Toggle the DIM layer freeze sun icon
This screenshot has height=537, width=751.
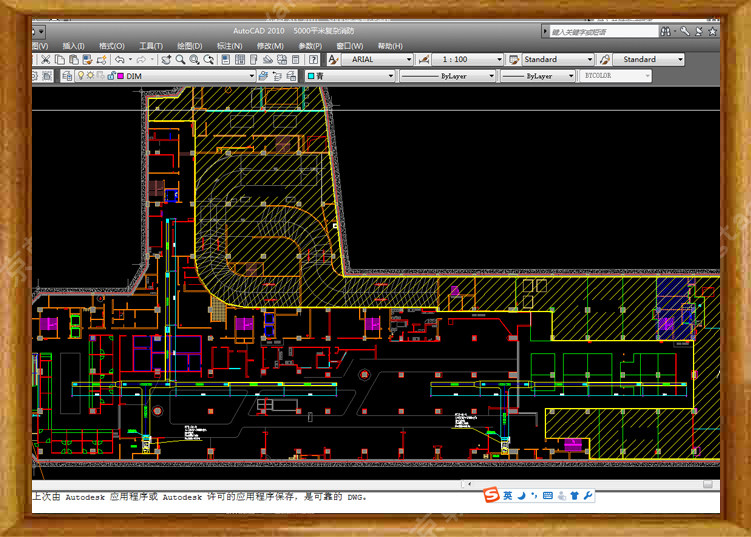point(90,75)
